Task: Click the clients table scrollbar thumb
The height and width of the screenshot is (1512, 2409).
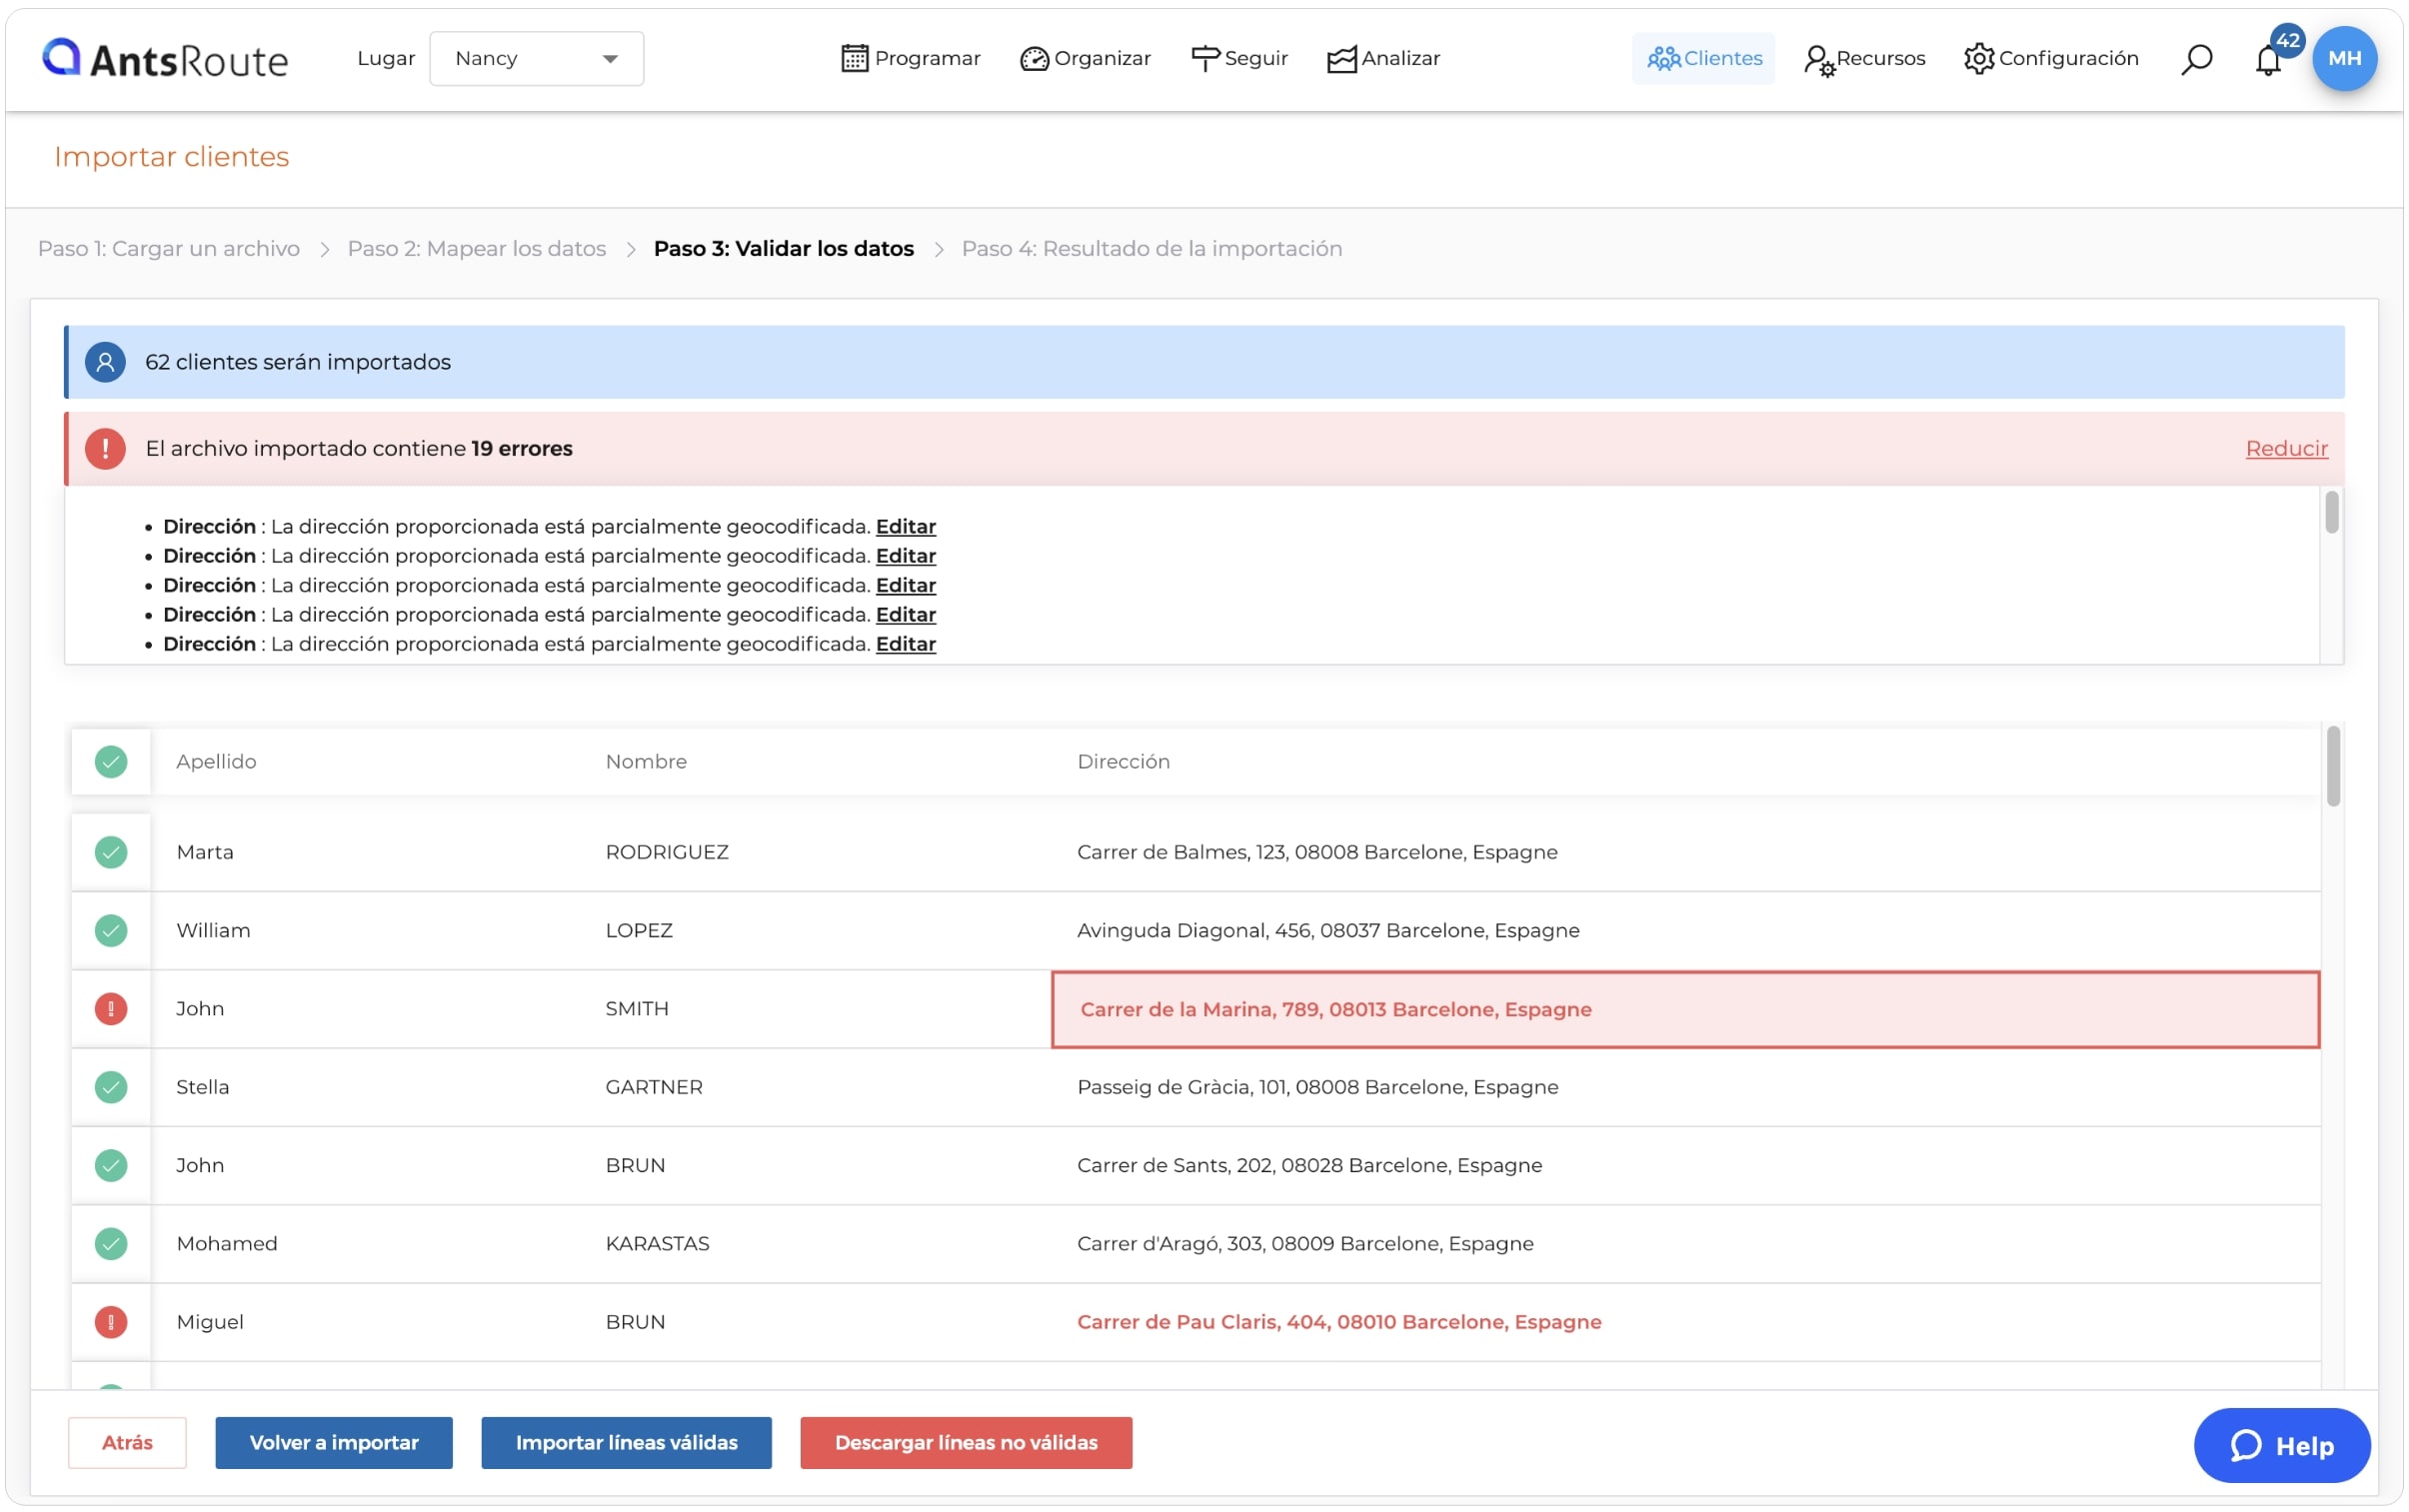Action: [2333, 766]
